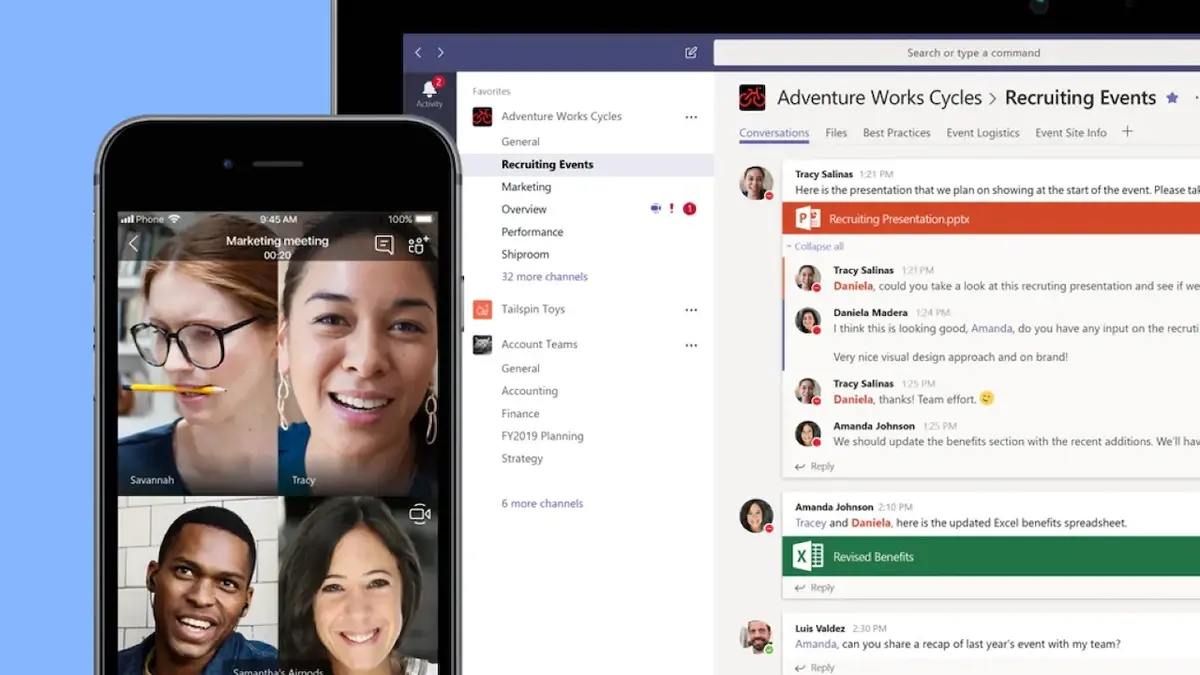Select General channel under Adventure Works Cycles
This screenshot has height=675, width=1200.
pyautogui.click(x=520, y=142)
